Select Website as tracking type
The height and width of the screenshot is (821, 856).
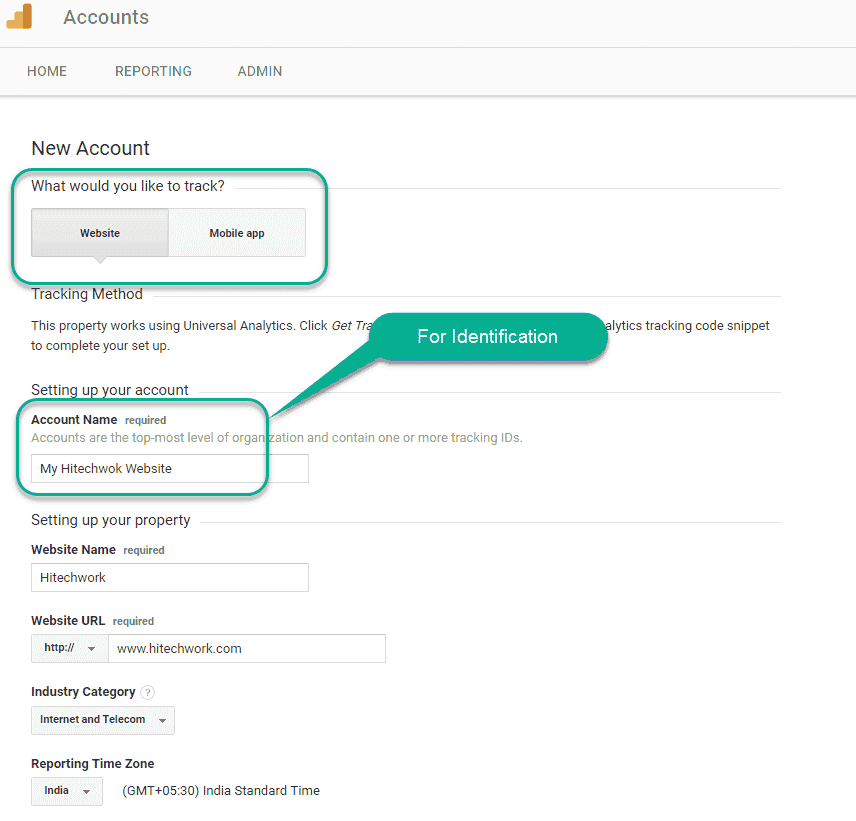click(100, 233)
